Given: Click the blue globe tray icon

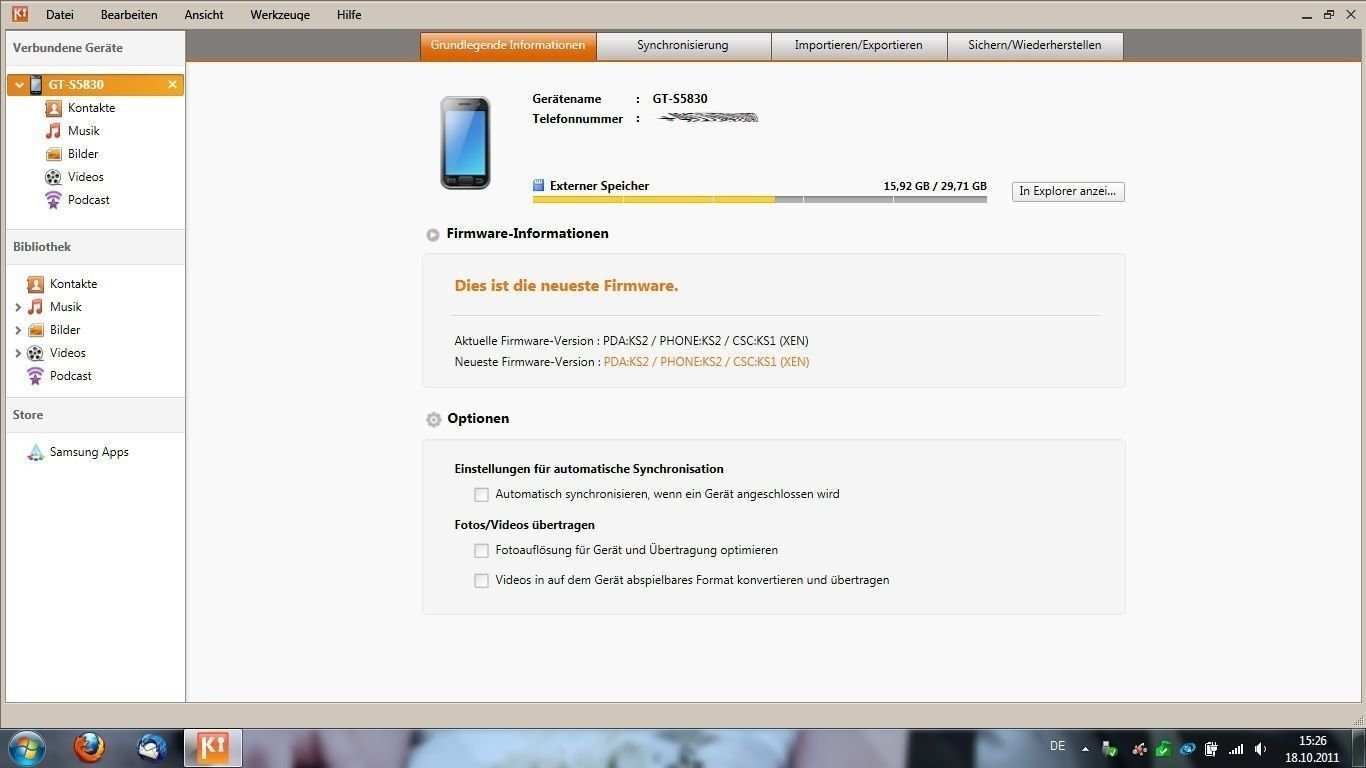Looking at the screenshot, I should (x=1187, y=749).
